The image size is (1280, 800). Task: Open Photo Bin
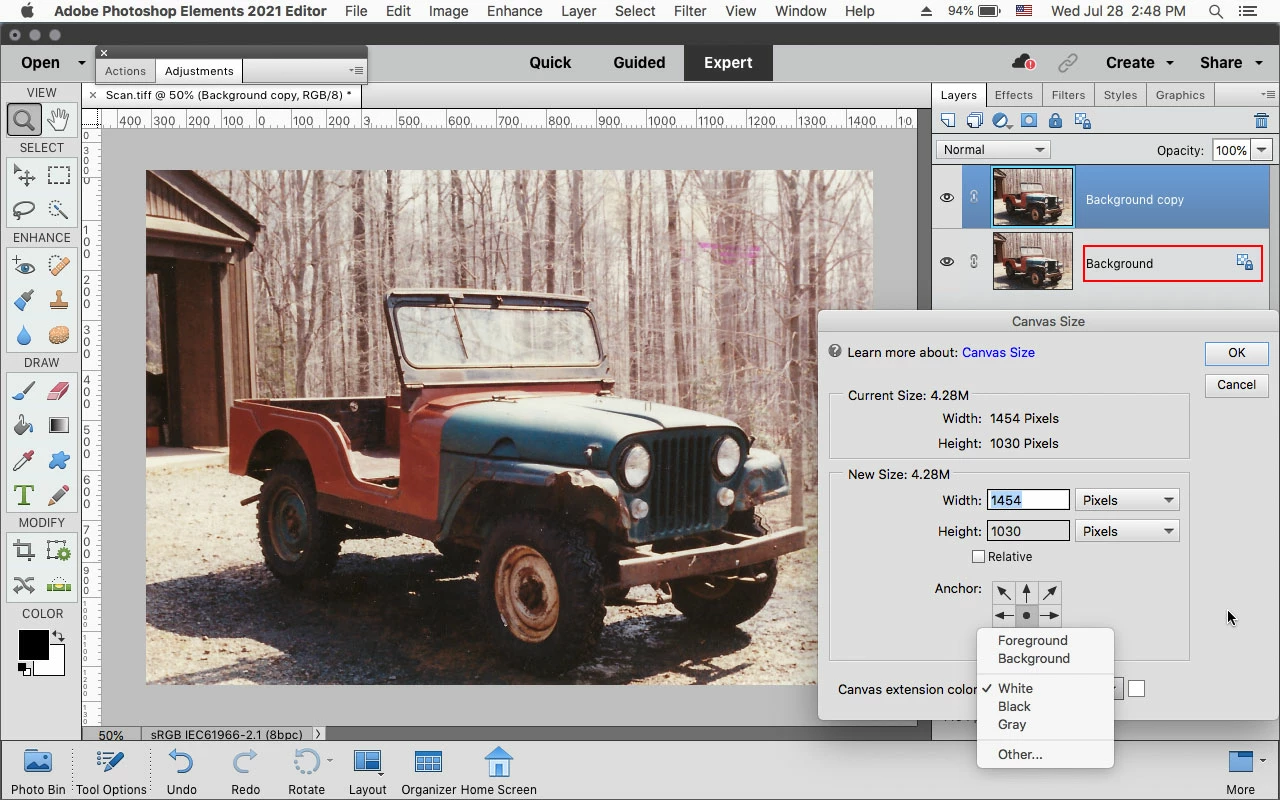coord(38,771)
